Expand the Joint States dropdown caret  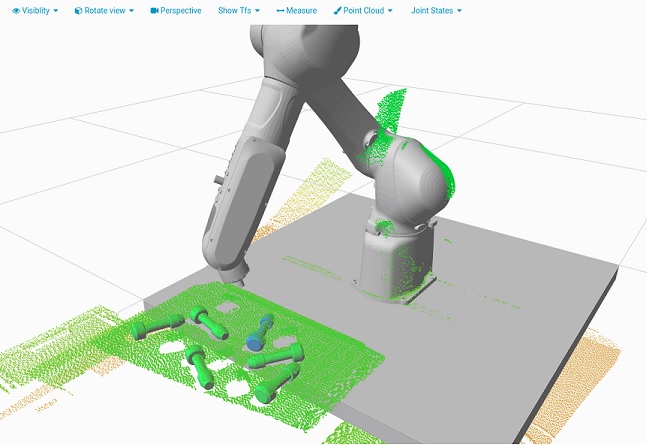point(459,11)
